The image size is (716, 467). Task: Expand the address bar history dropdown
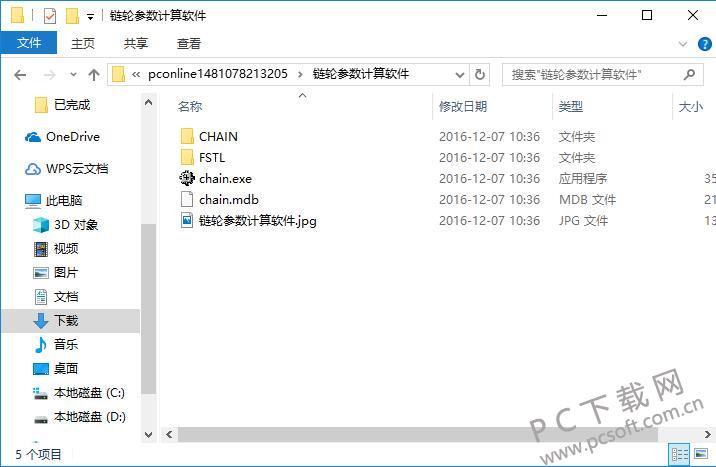click(460, 74)
